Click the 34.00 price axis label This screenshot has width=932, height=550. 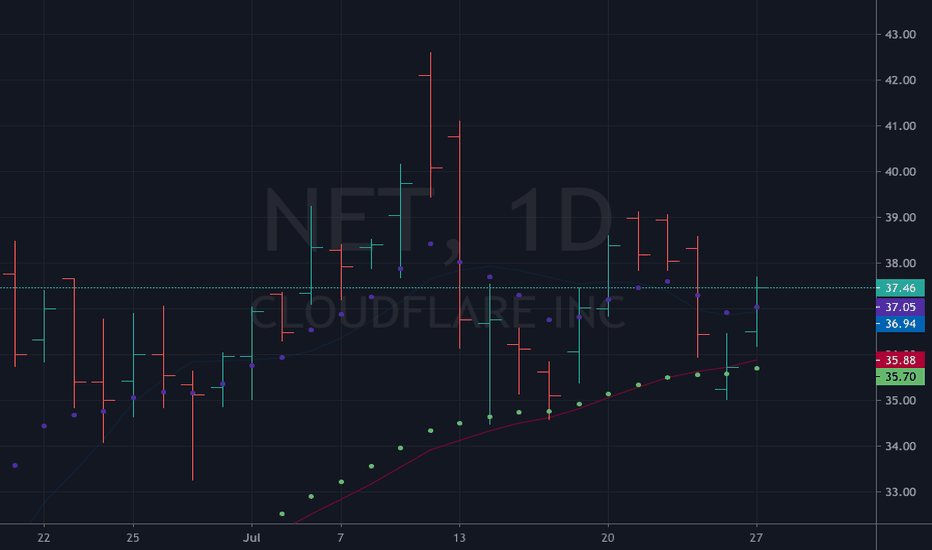tap(900, 447)
